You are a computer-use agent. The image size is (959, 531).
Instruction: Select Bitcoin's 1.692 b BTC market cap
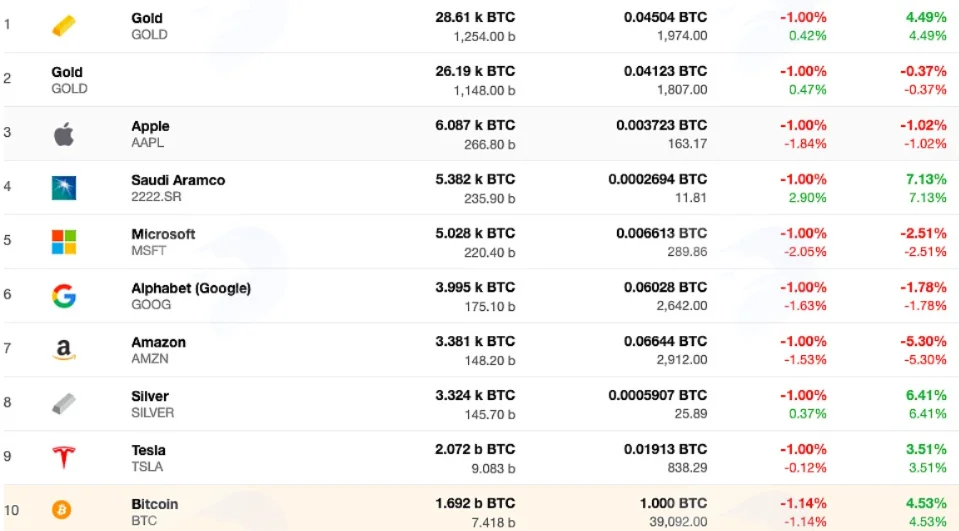coord(475,503)
